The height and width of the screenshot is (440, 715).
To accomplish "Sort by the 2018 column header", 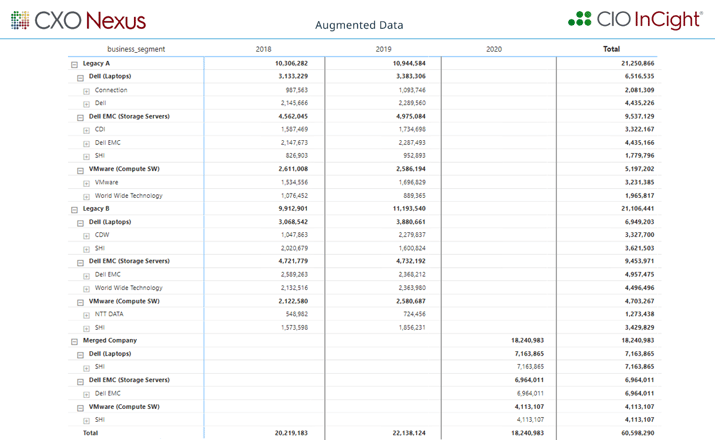I will coord(263,49).
